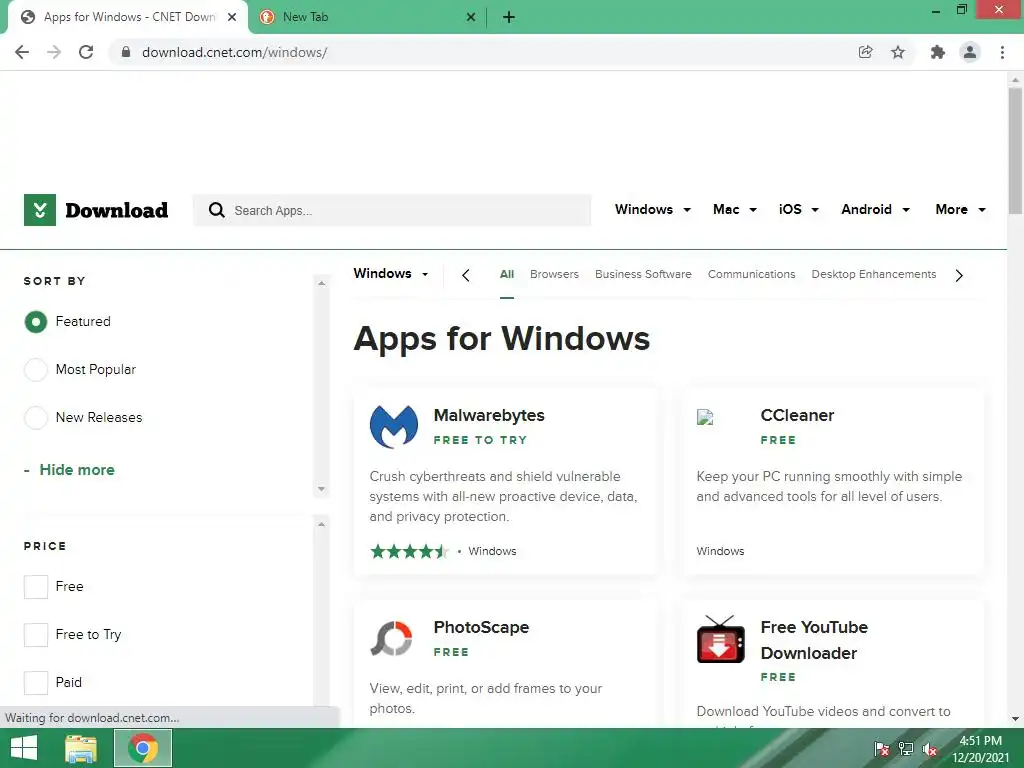Click the green Download logo icon
Viewport: 1024px width, 768px height.
coord(40,210)
